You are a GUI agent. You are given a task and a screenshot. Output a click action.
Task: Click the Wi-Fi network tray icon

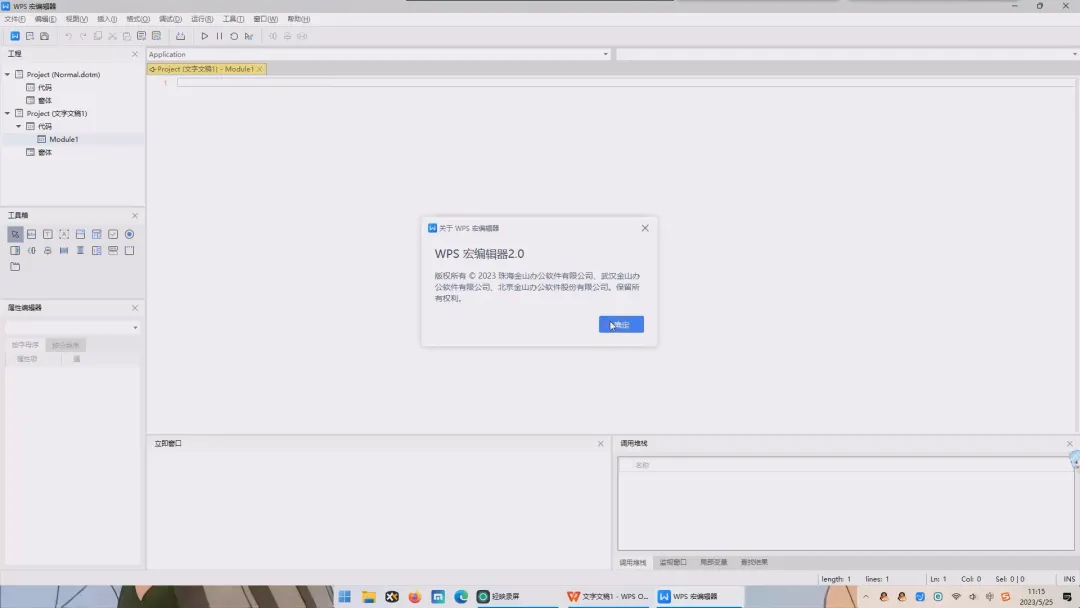pyautogui.click(x=956, y=596)
